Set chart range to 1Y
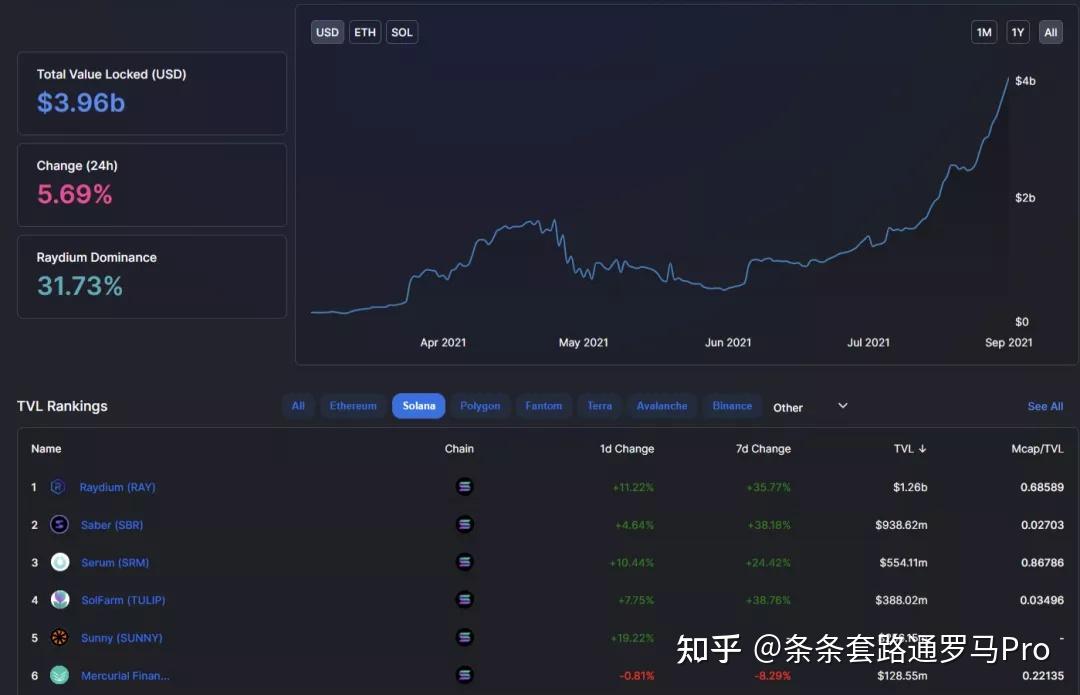 point(1018,32)
